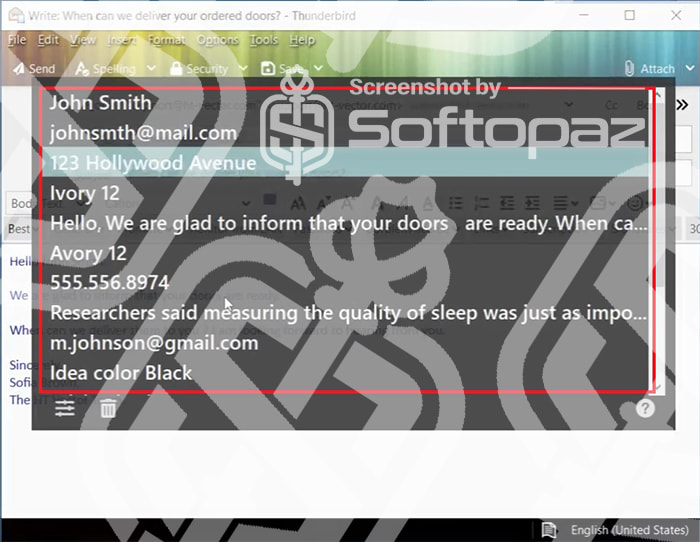Open the File menu
Screen dimensions: 700x542
click(x=17, y=40)
